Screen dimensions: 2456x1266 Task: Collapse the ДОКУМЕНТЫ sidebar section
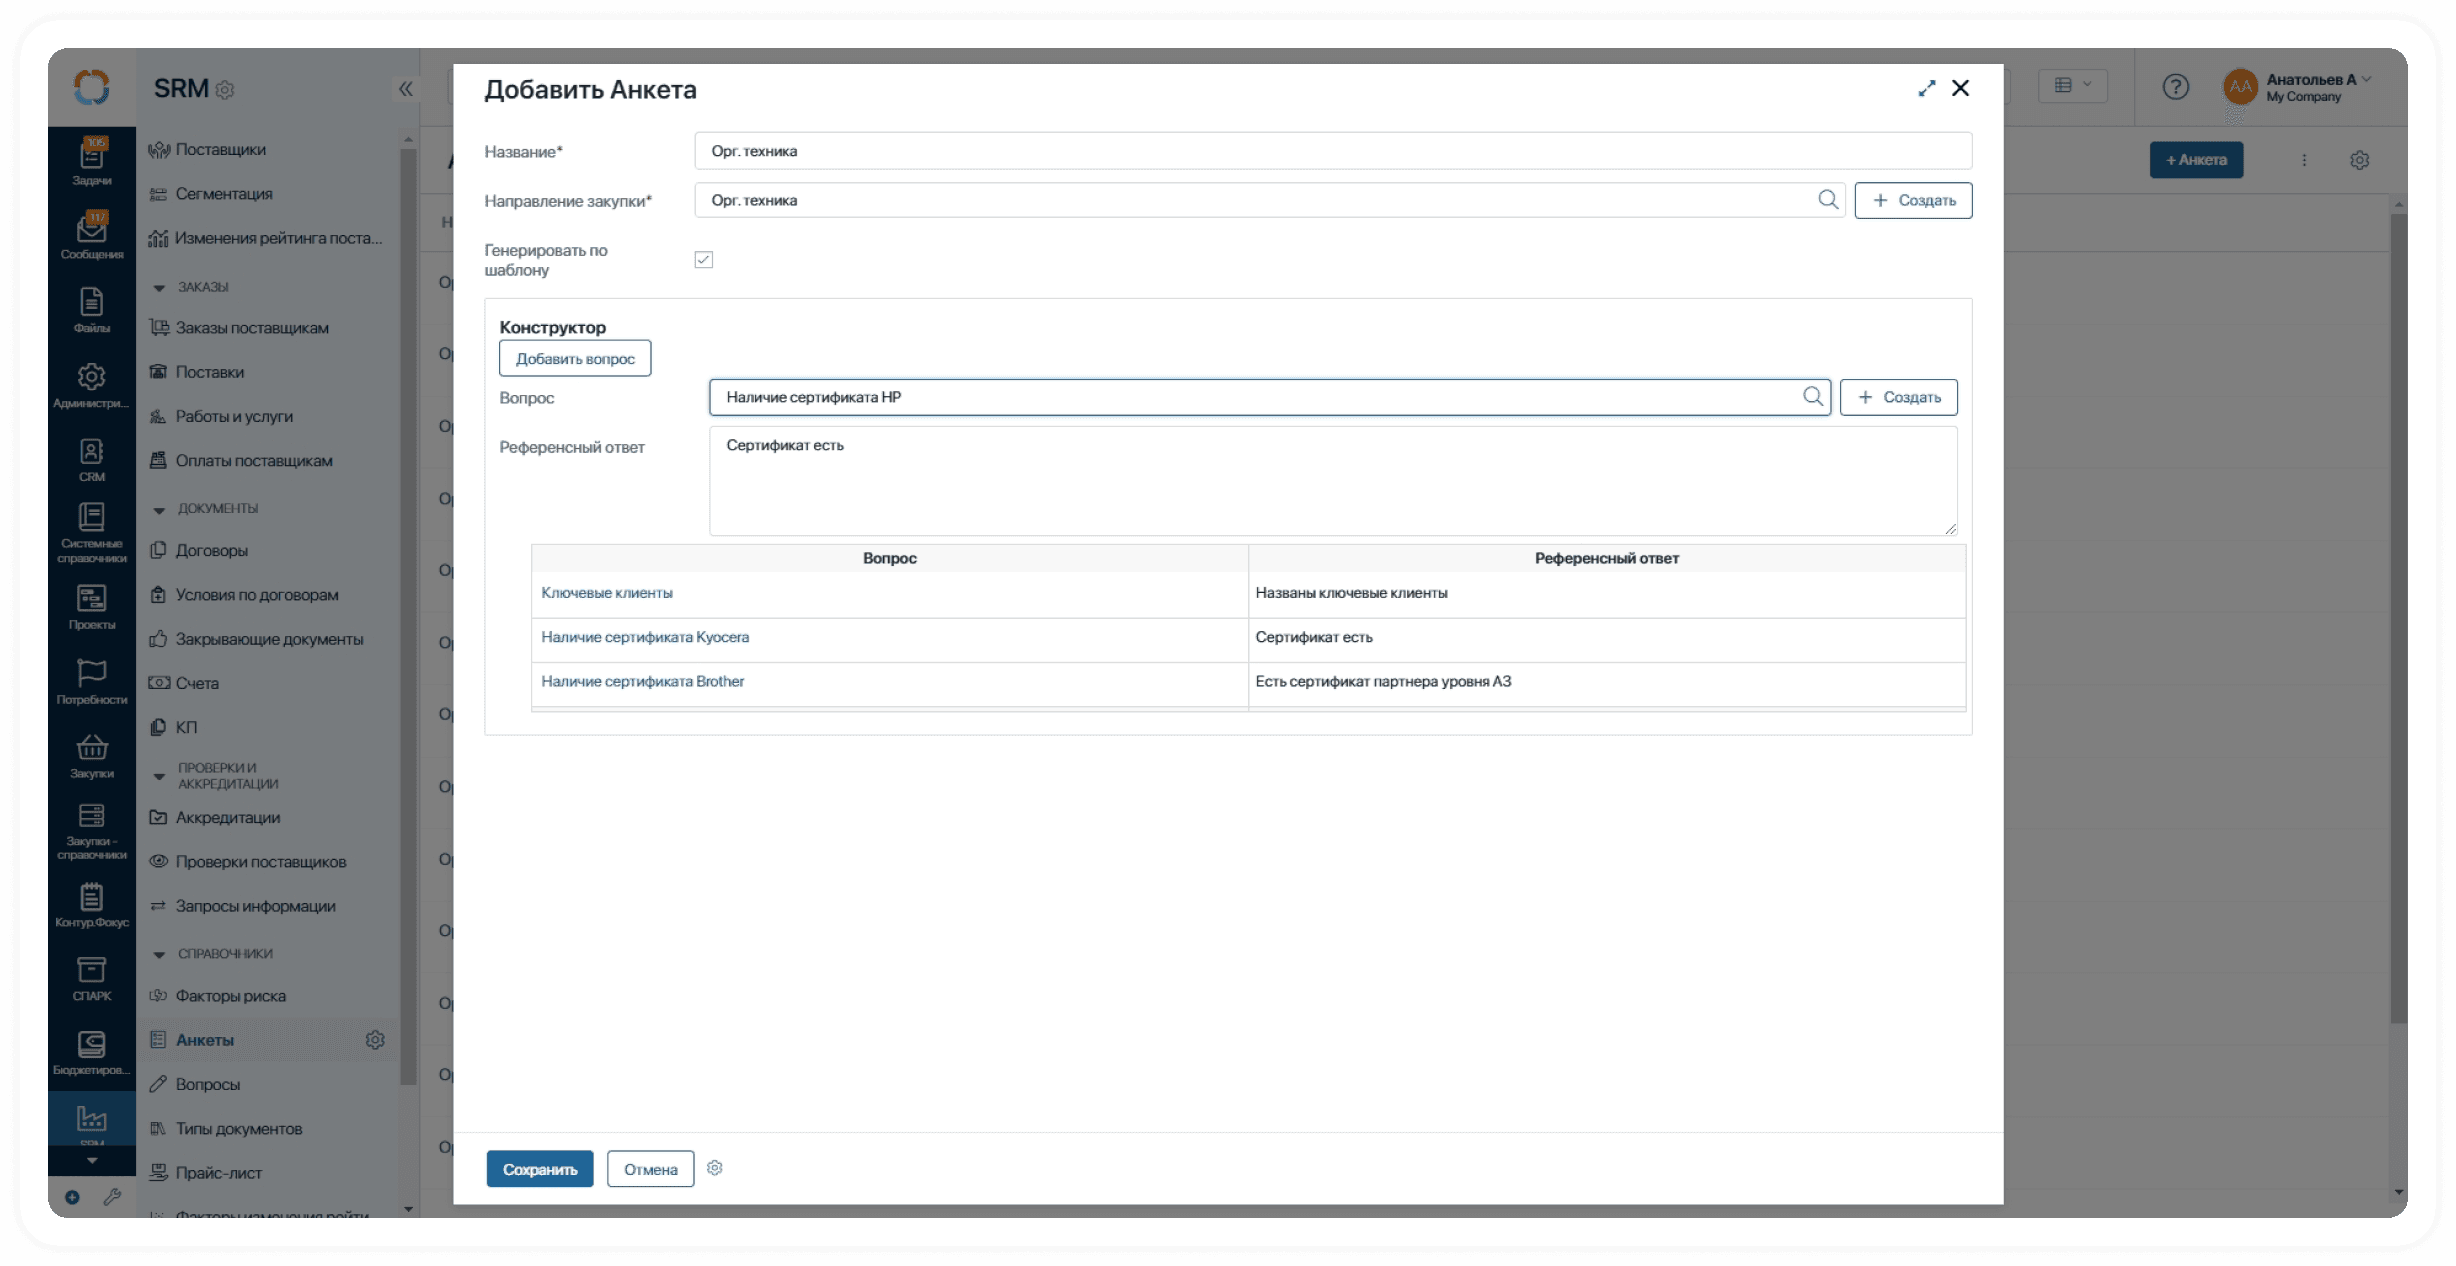coord(159,510)
